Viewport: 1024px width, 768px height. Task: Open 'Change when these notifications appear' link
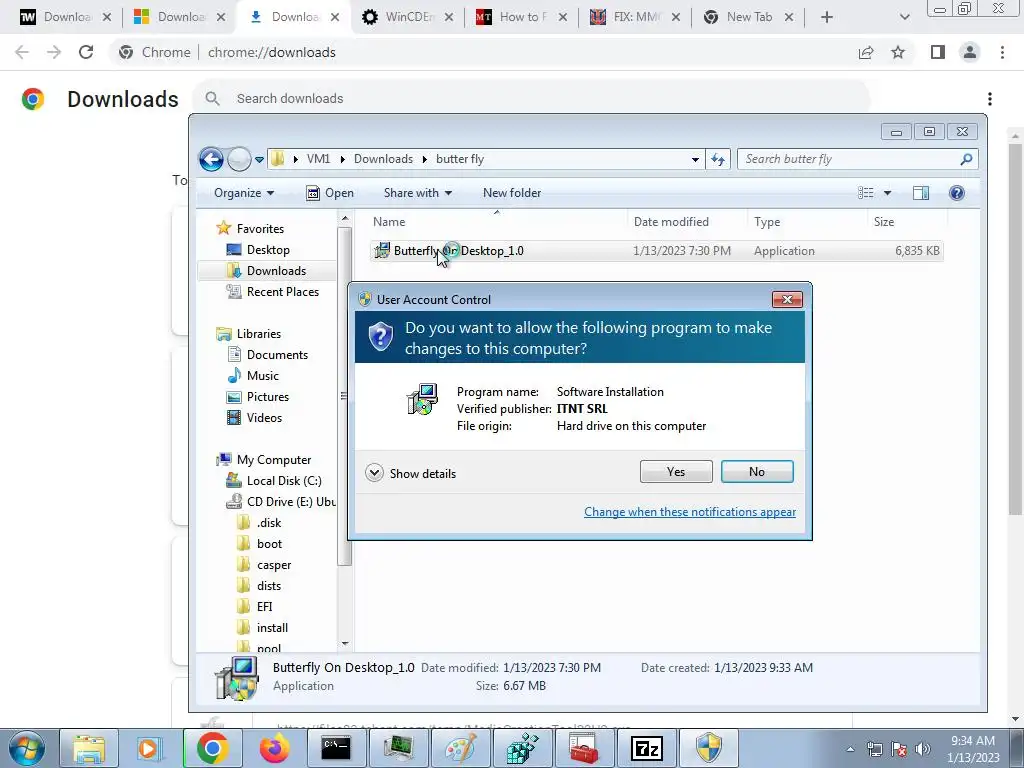click(x=690, y=512)
